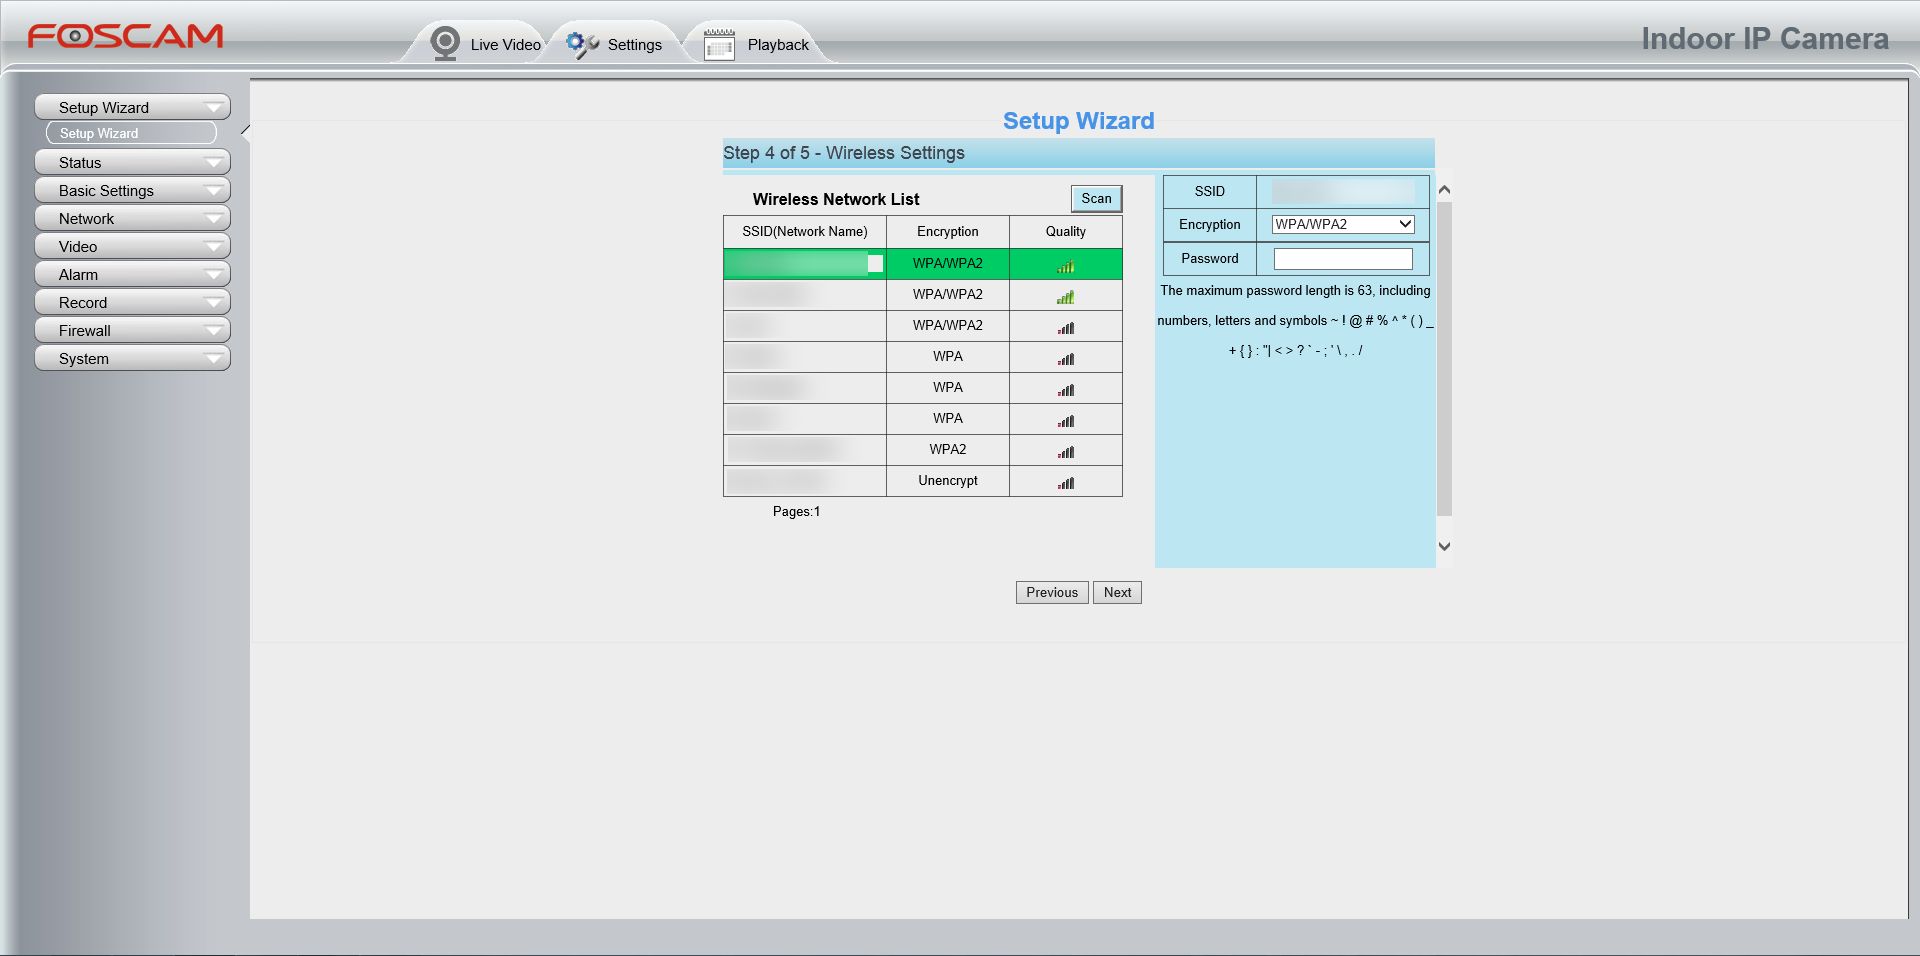The height and width of the screenshot is (956, 1920).
Task: Expand the Setup Wizard menu section
Action: click(133, 107)
